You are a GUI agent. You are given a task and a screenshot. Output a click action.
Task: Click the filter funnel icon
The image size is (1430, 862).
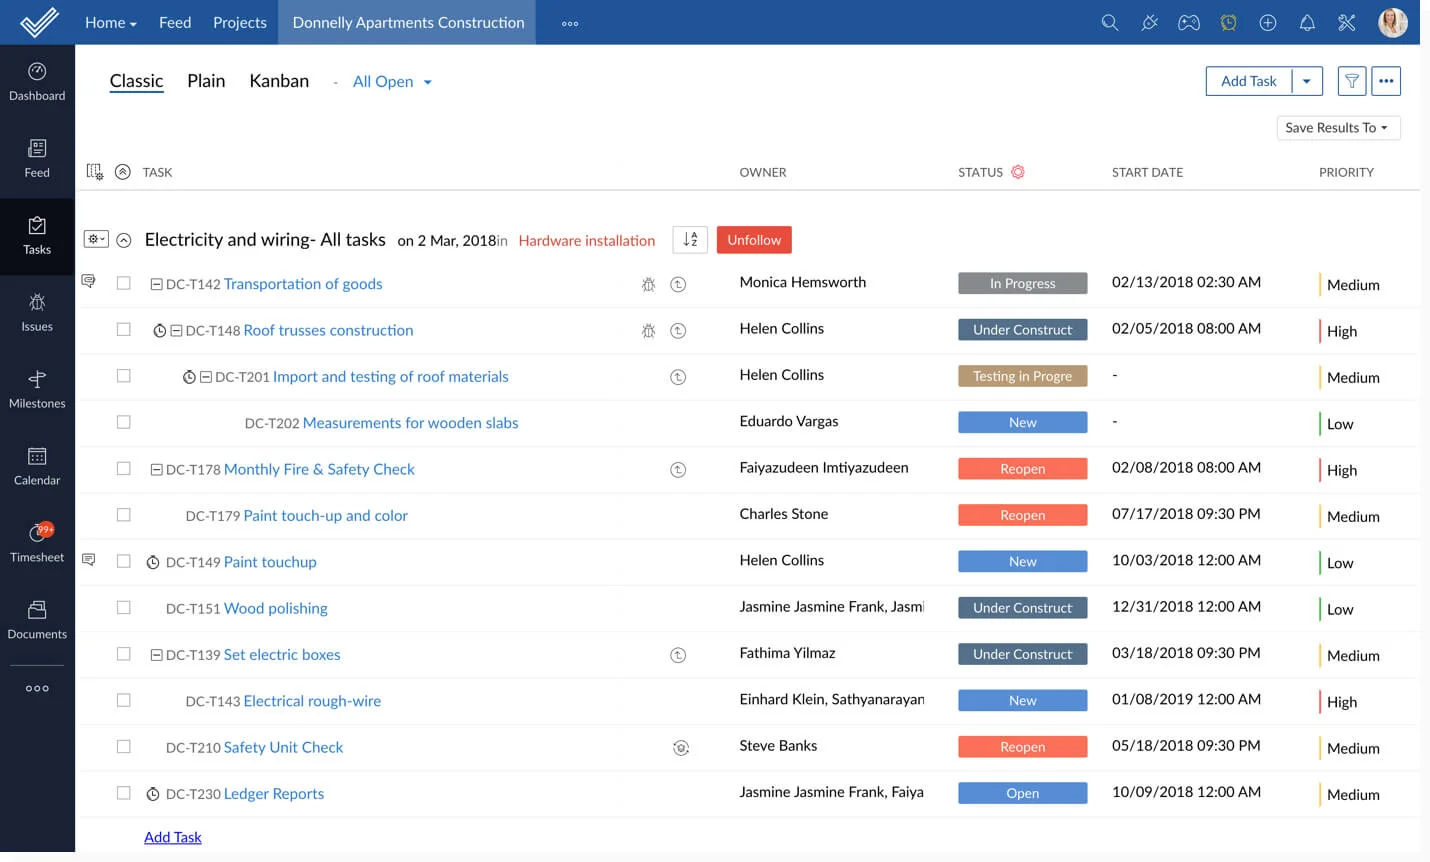[x=1351, y=81]
